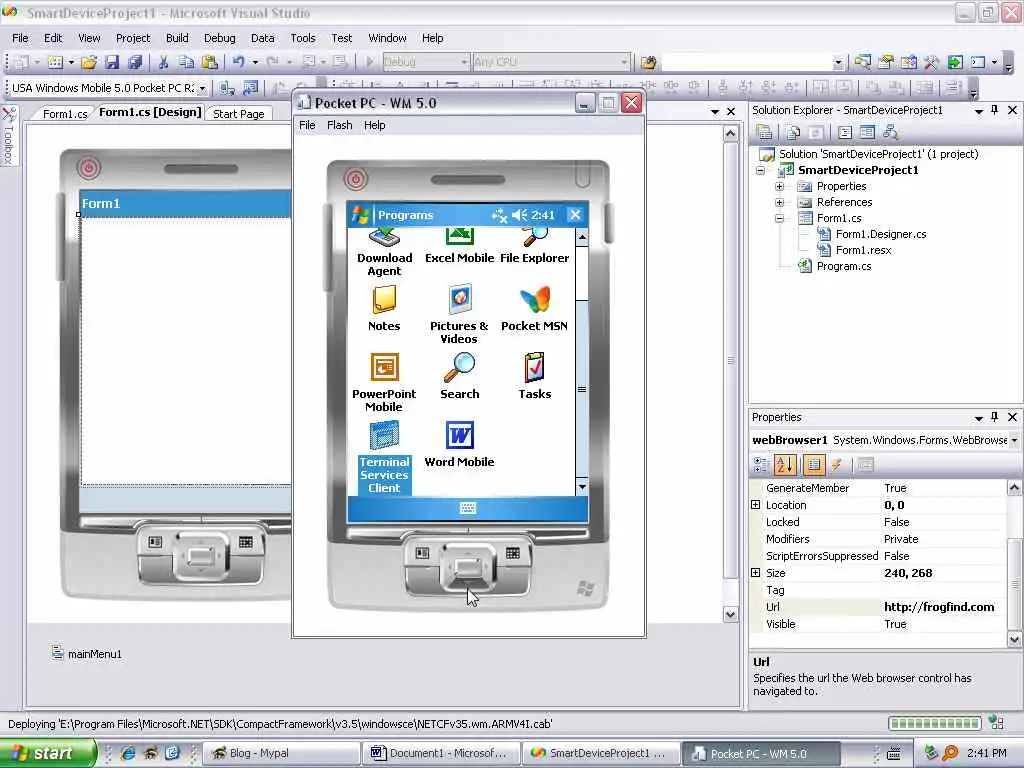Expand the Size property

[756, 573]
